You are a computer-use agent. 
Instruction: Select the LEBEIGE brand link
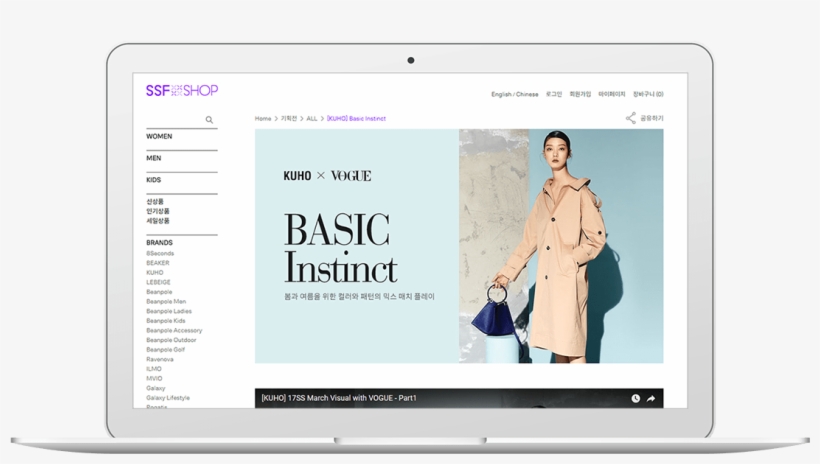(x=158, y=282)
